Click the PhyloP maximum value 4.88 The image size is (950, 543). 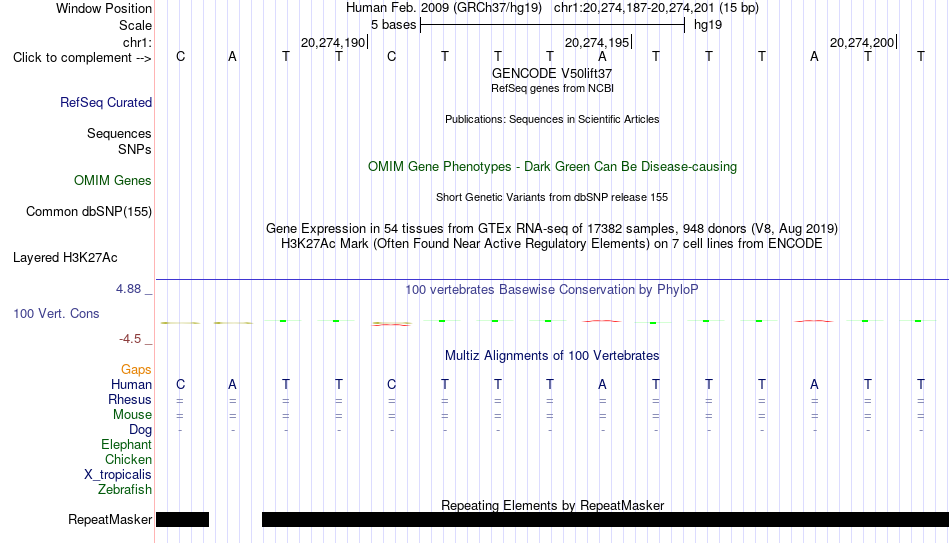[x=128, y=289]
